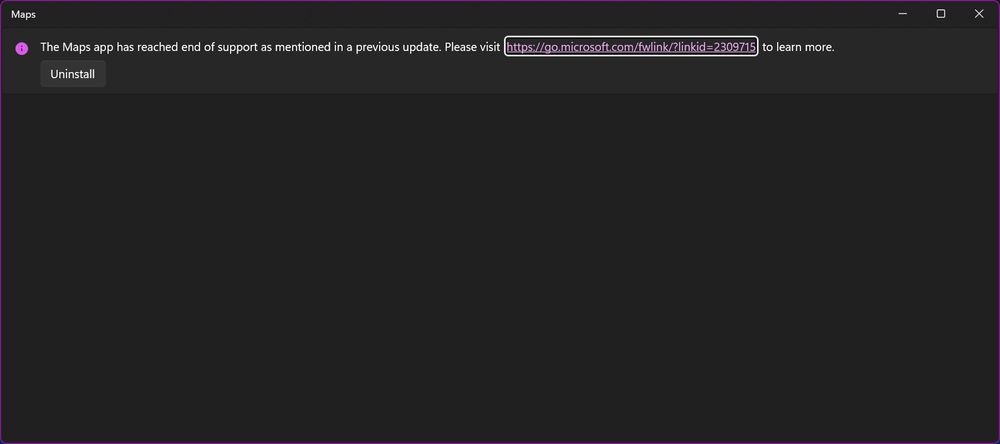Click the Uninstall button

73,74
